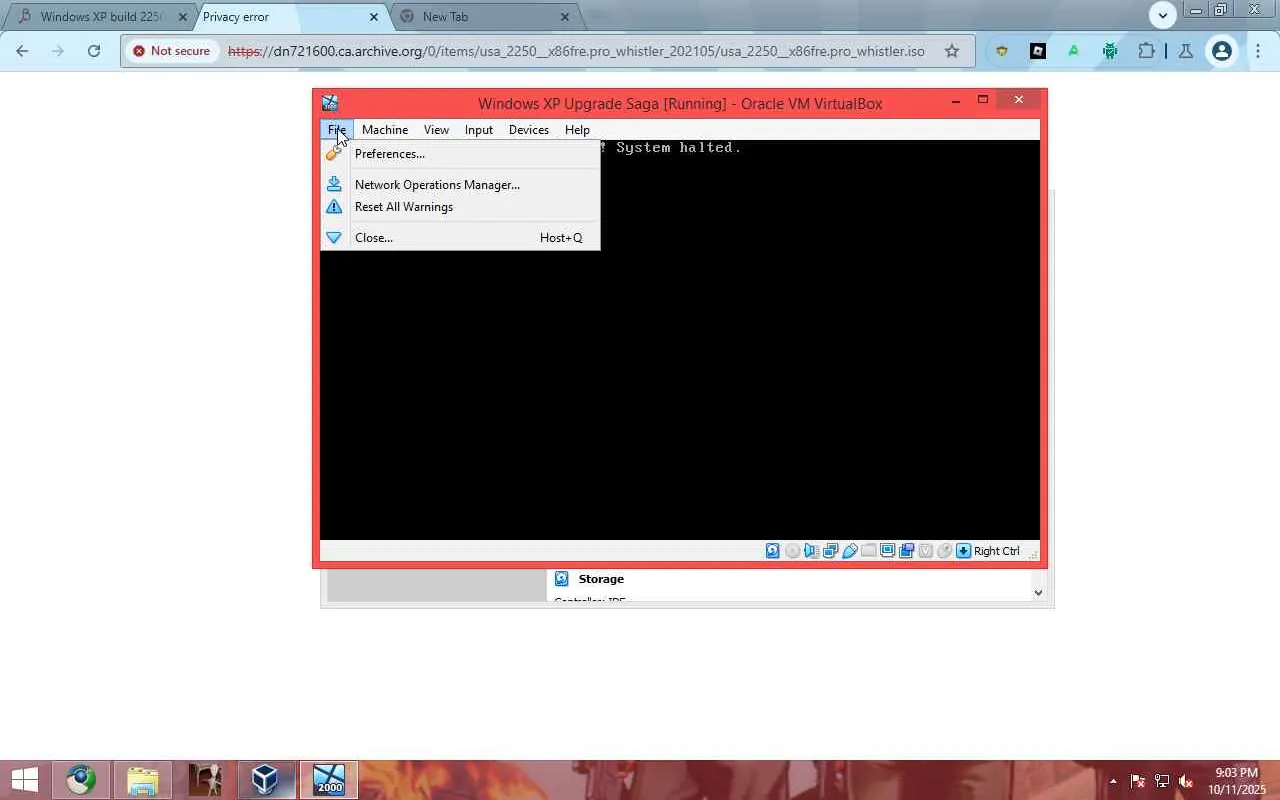This screenshot has height=800, width=1280.
Task: Open the Chrome tab search dropdown
Action: pos(1162,15)
